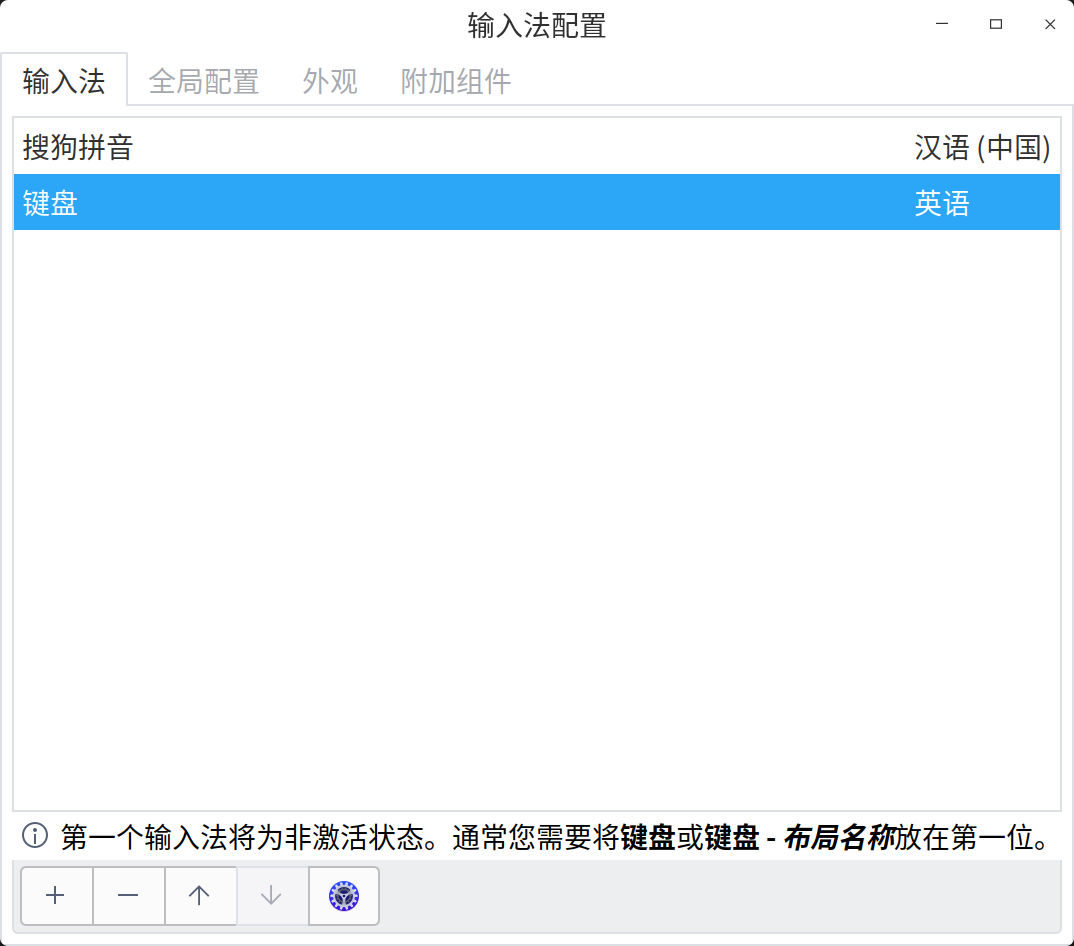The image size is (1074, 946).
Task: Click the 英语 language label
Action: point(942,203)
